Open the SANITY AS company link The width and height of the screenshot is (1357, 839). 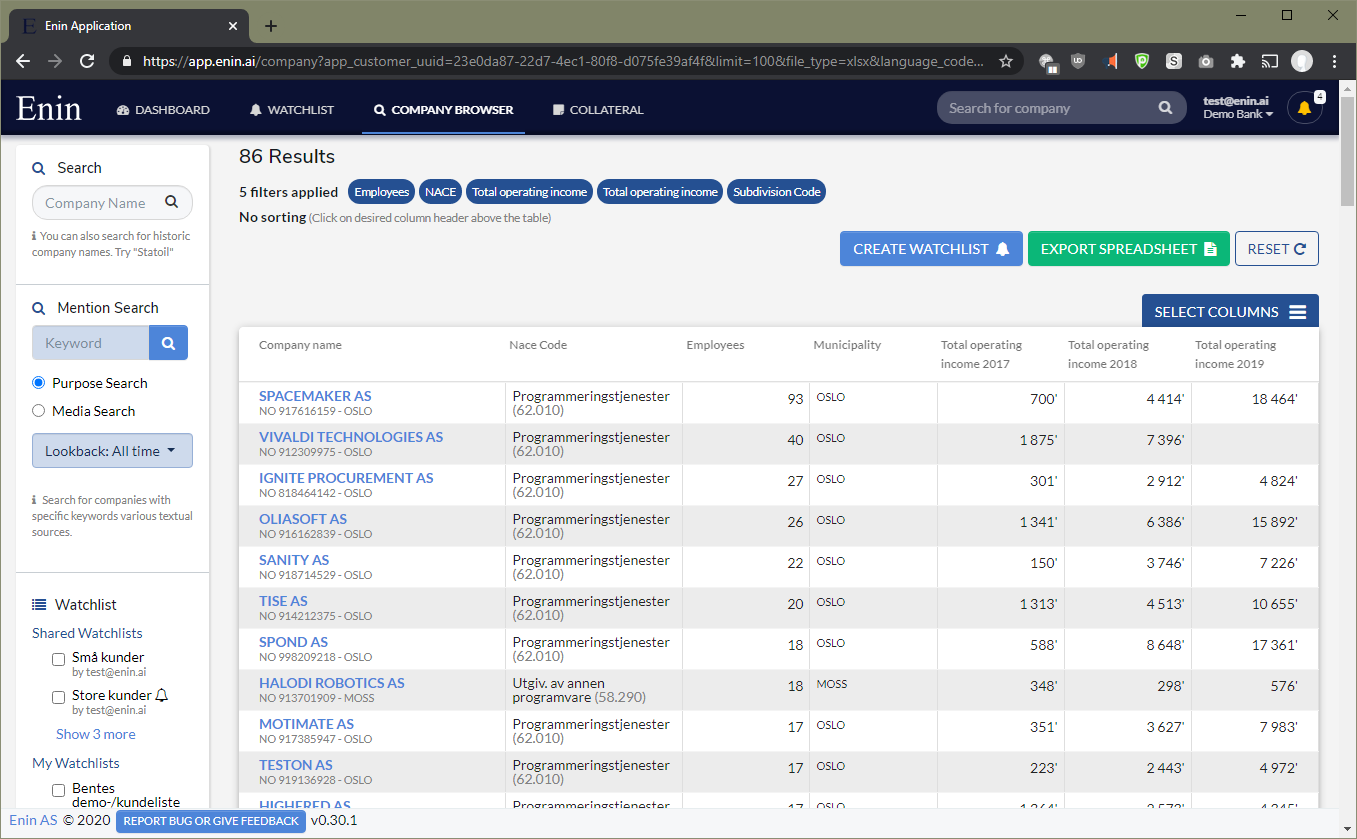294,560
